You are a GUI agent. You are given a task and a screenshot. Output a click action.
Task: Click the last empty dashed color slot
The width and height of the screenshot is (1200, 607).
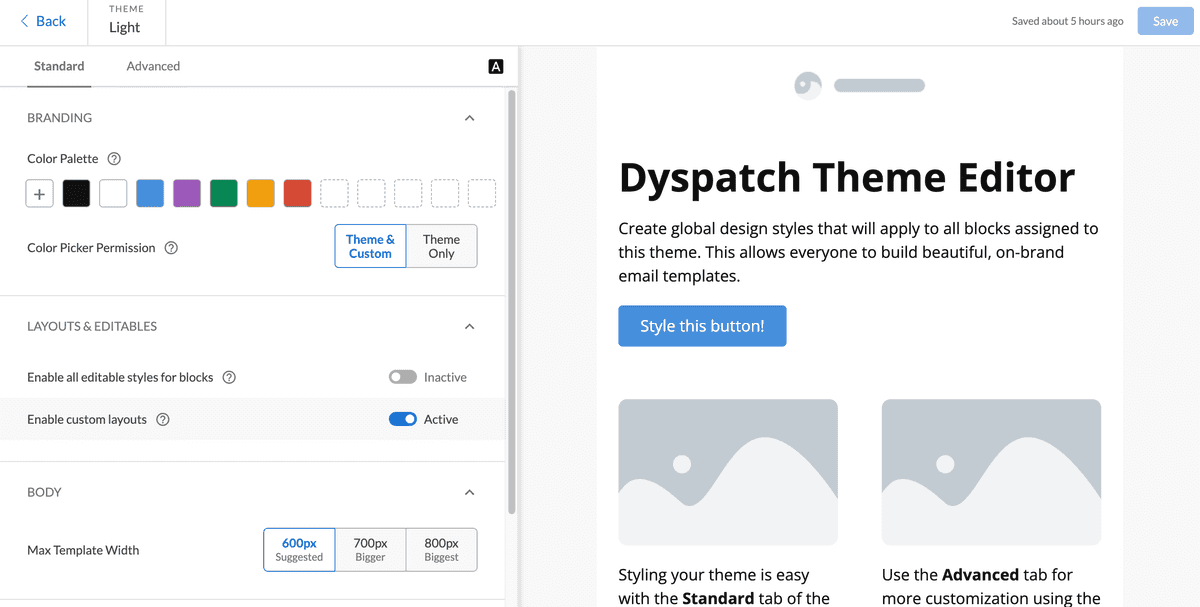click(482, 194)
